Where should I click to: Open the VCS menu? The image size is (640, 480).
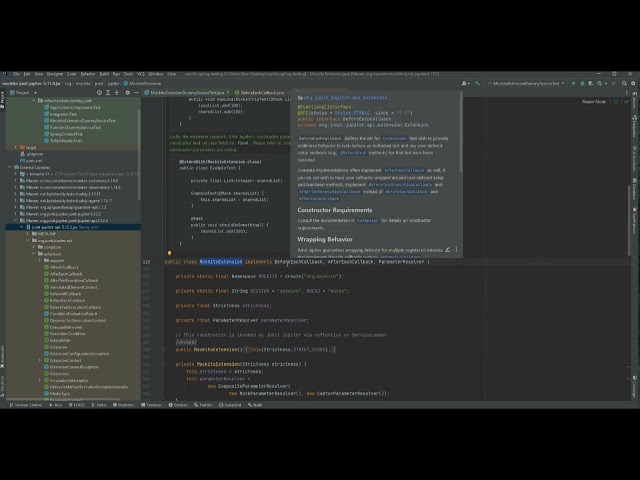pos(141,74)
